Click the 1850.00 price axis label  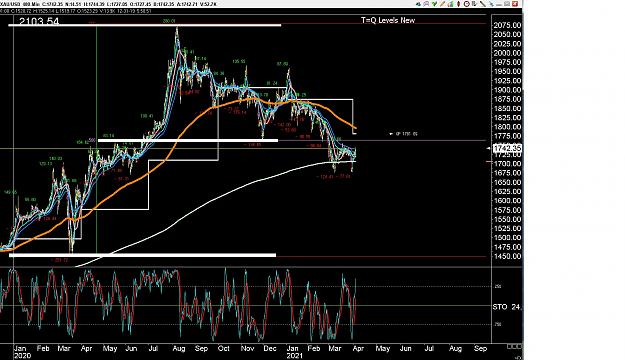point(507,108)
